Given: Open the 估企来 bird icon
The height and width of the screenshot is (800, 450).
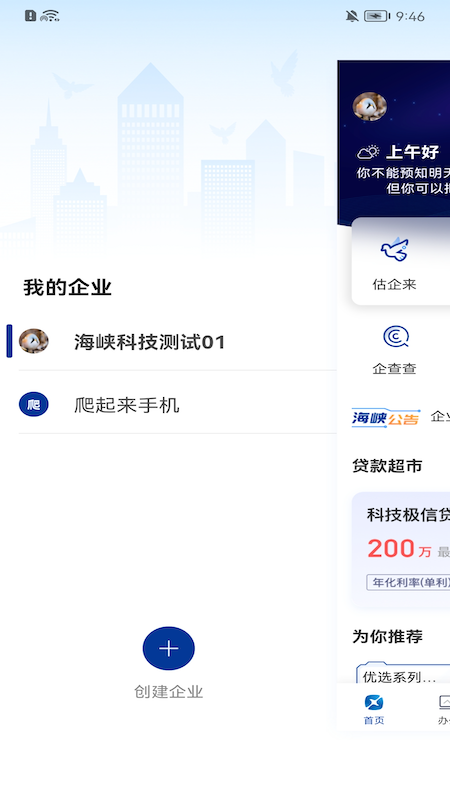Looking at the screenshot, I should click(x=394, y=250).
